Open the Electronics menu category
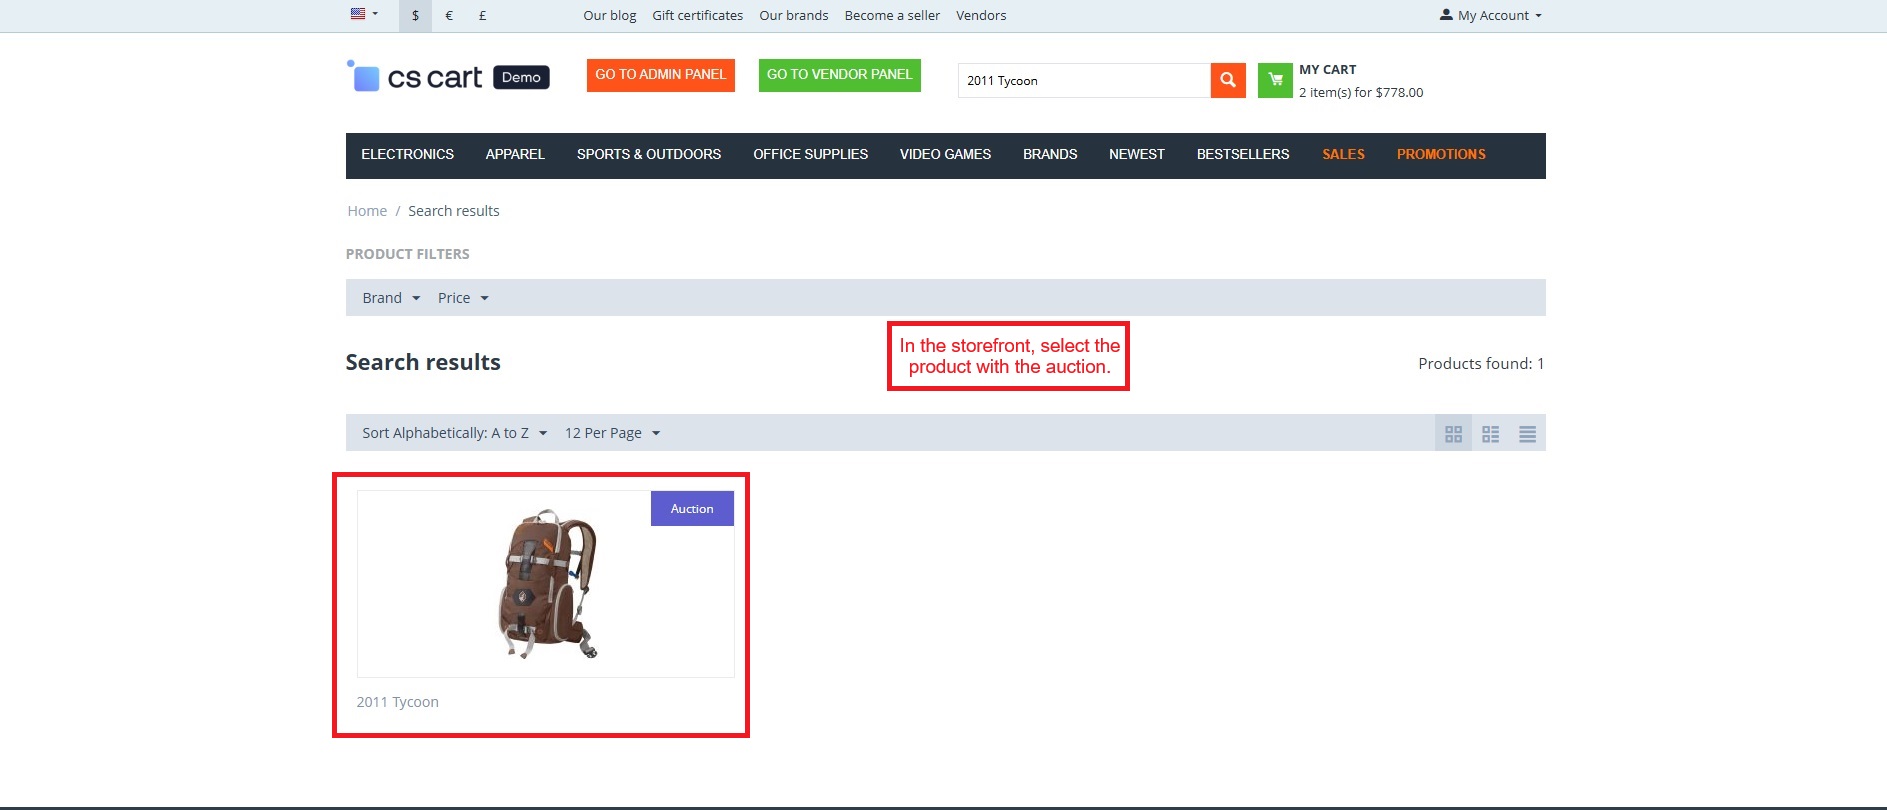Image resolution: width=1887 pixels, height=810 pixels. (407, 155)
